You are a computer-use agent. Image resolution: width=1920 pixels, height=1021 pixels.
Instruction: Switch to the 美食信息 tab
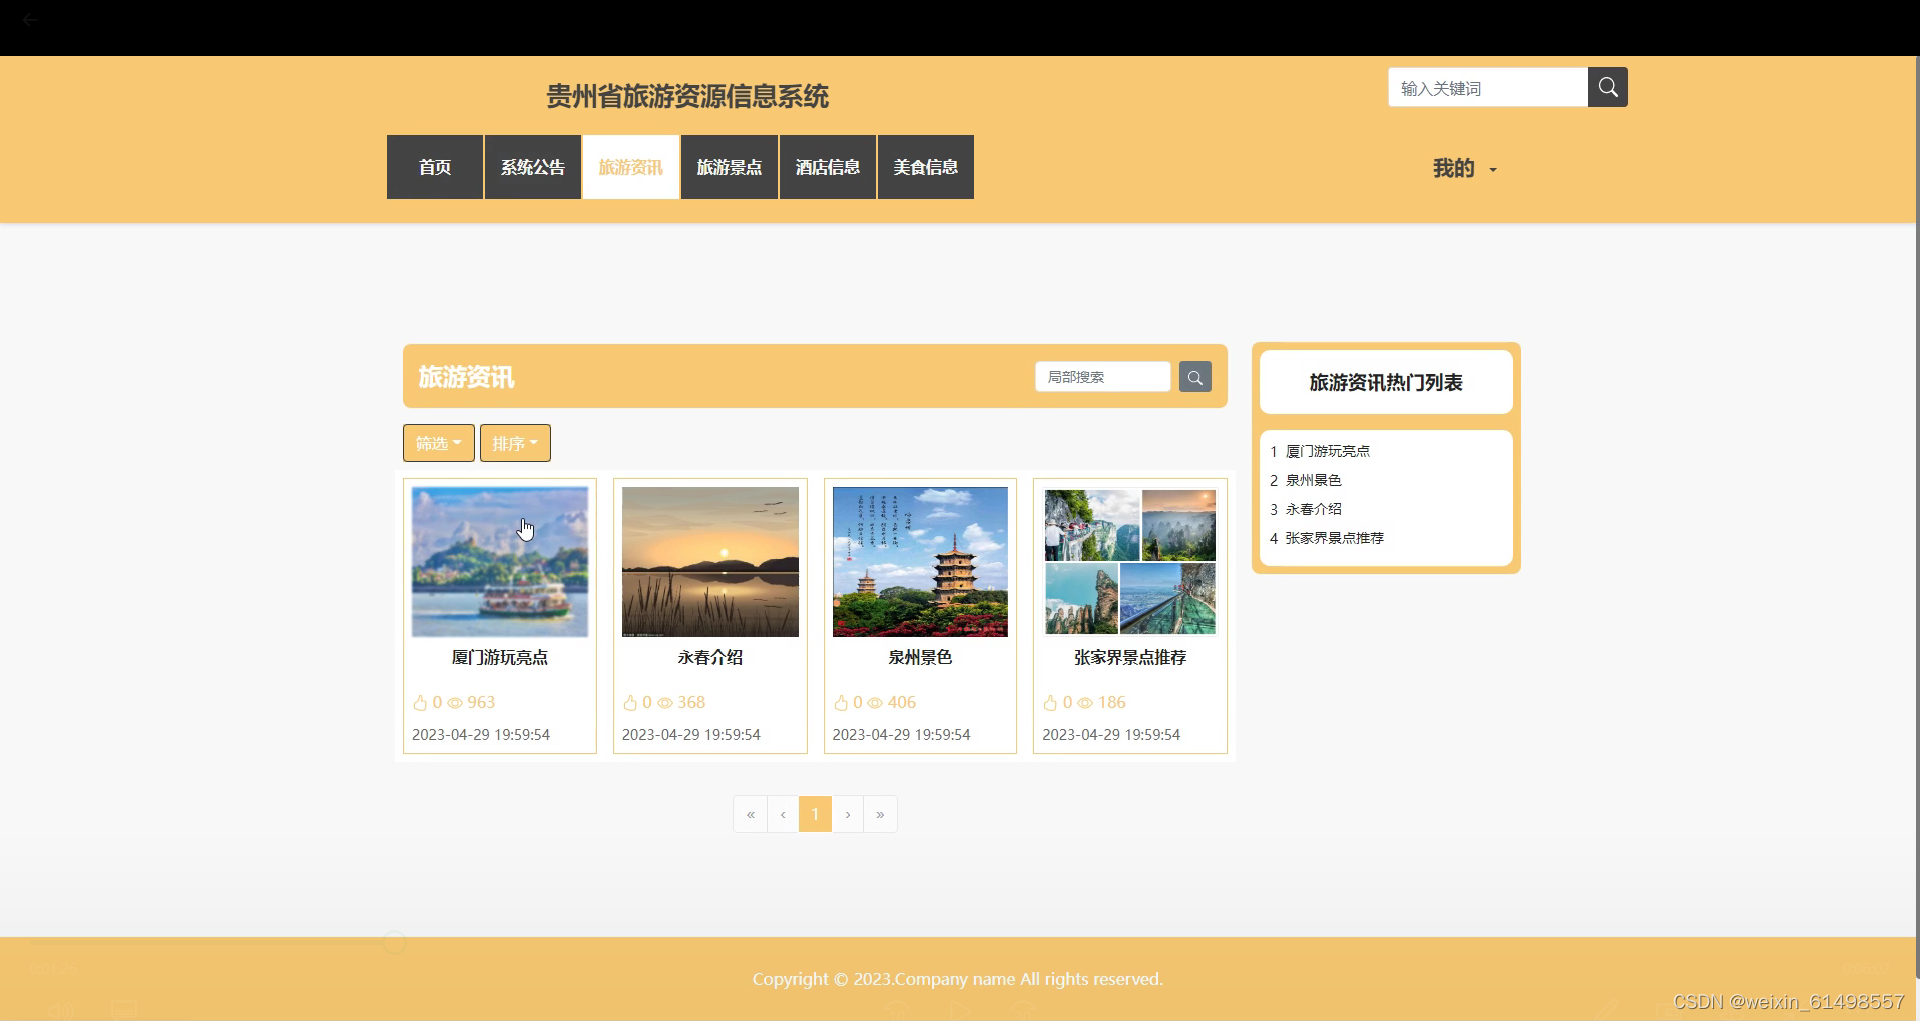(925, 167)
